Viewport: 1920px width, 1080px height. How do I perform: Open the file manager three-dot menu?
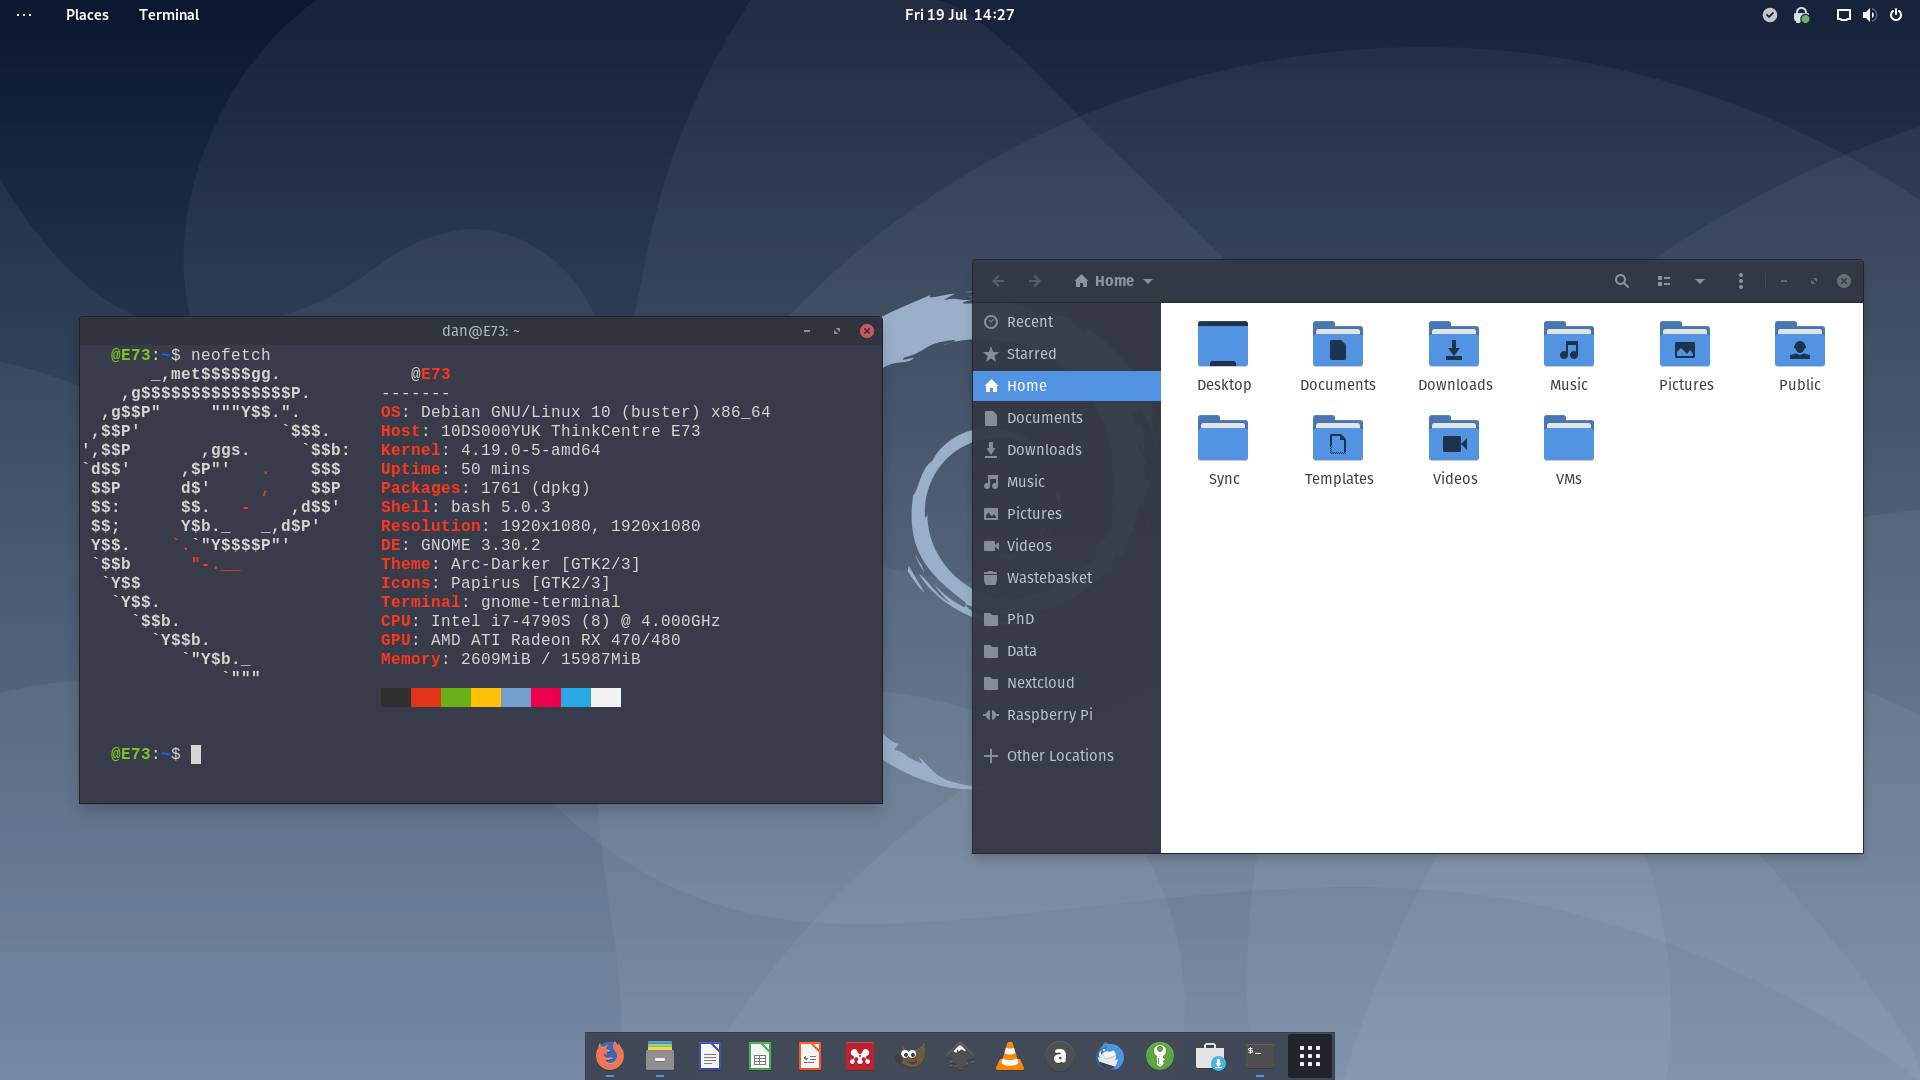(1740, 281)
